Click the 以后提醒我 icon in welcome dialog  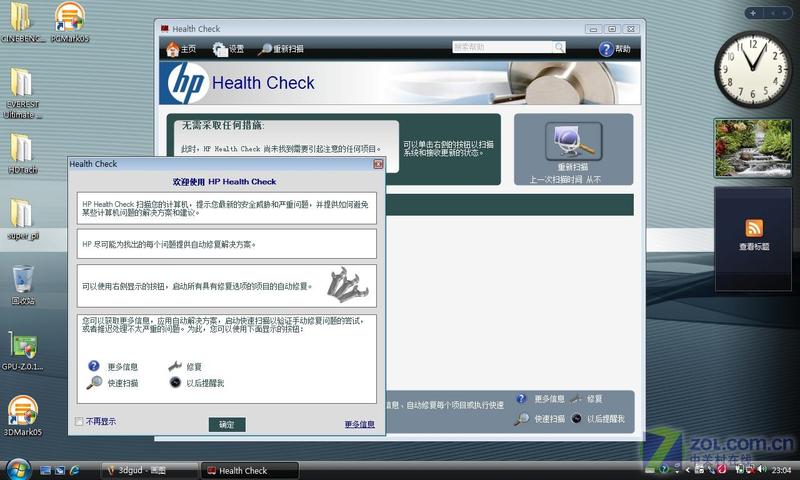[x=175, y=382]
